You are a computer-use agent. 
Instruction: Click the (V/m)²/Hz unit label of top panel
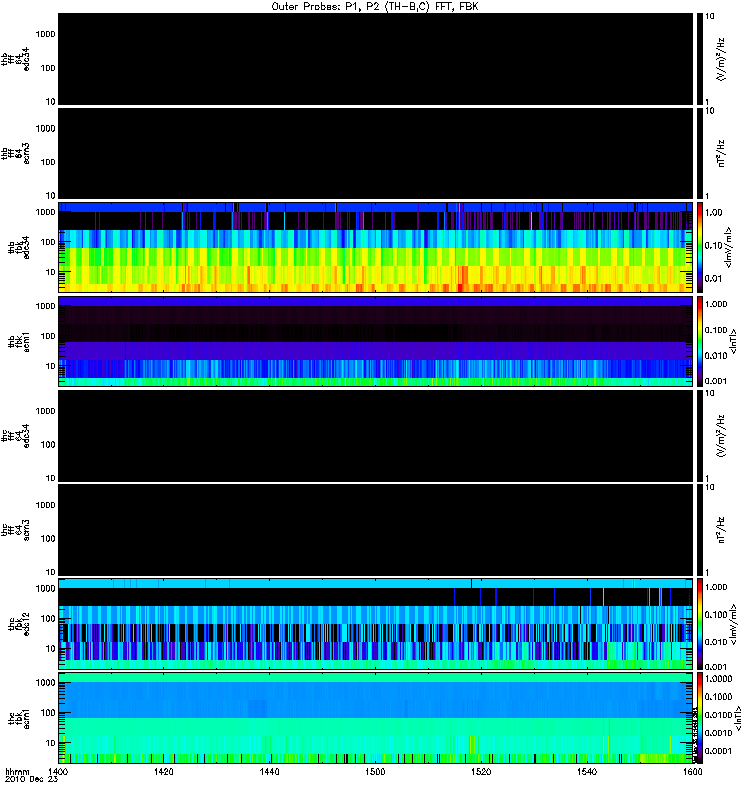pos(721,59)
